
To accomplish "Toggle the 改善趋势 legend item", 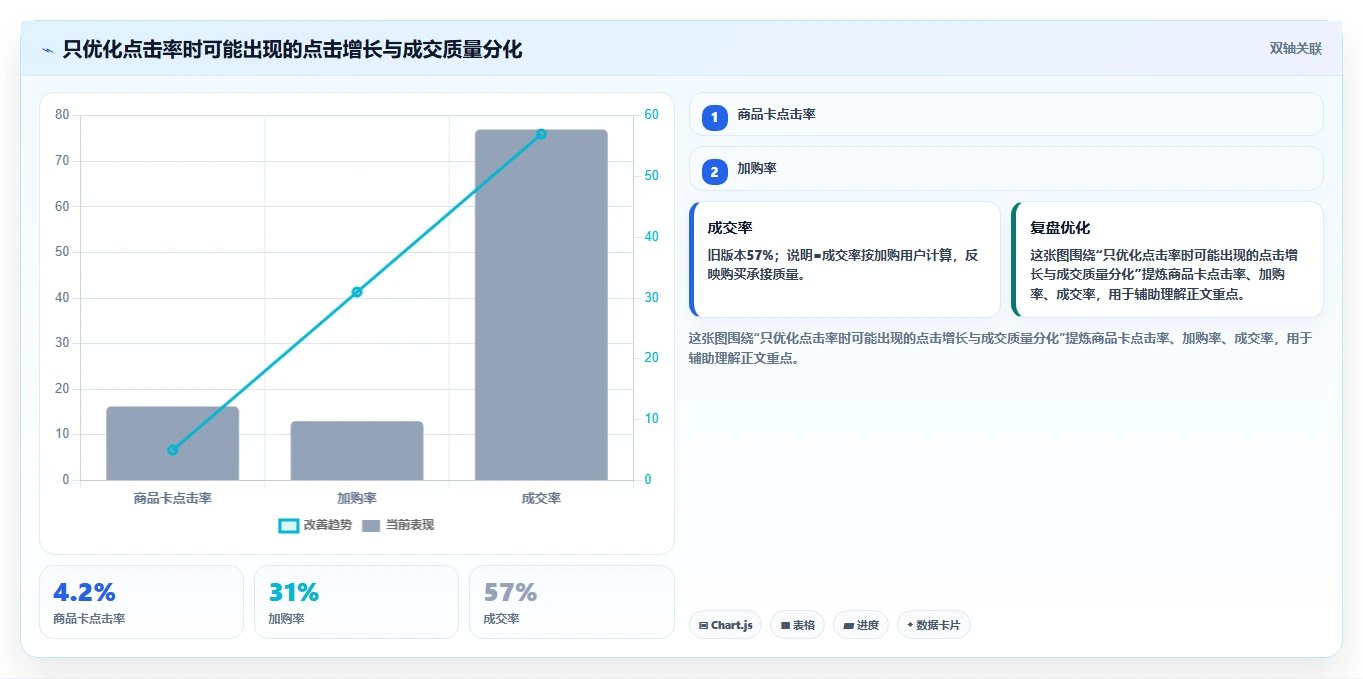I will point(315,525).
